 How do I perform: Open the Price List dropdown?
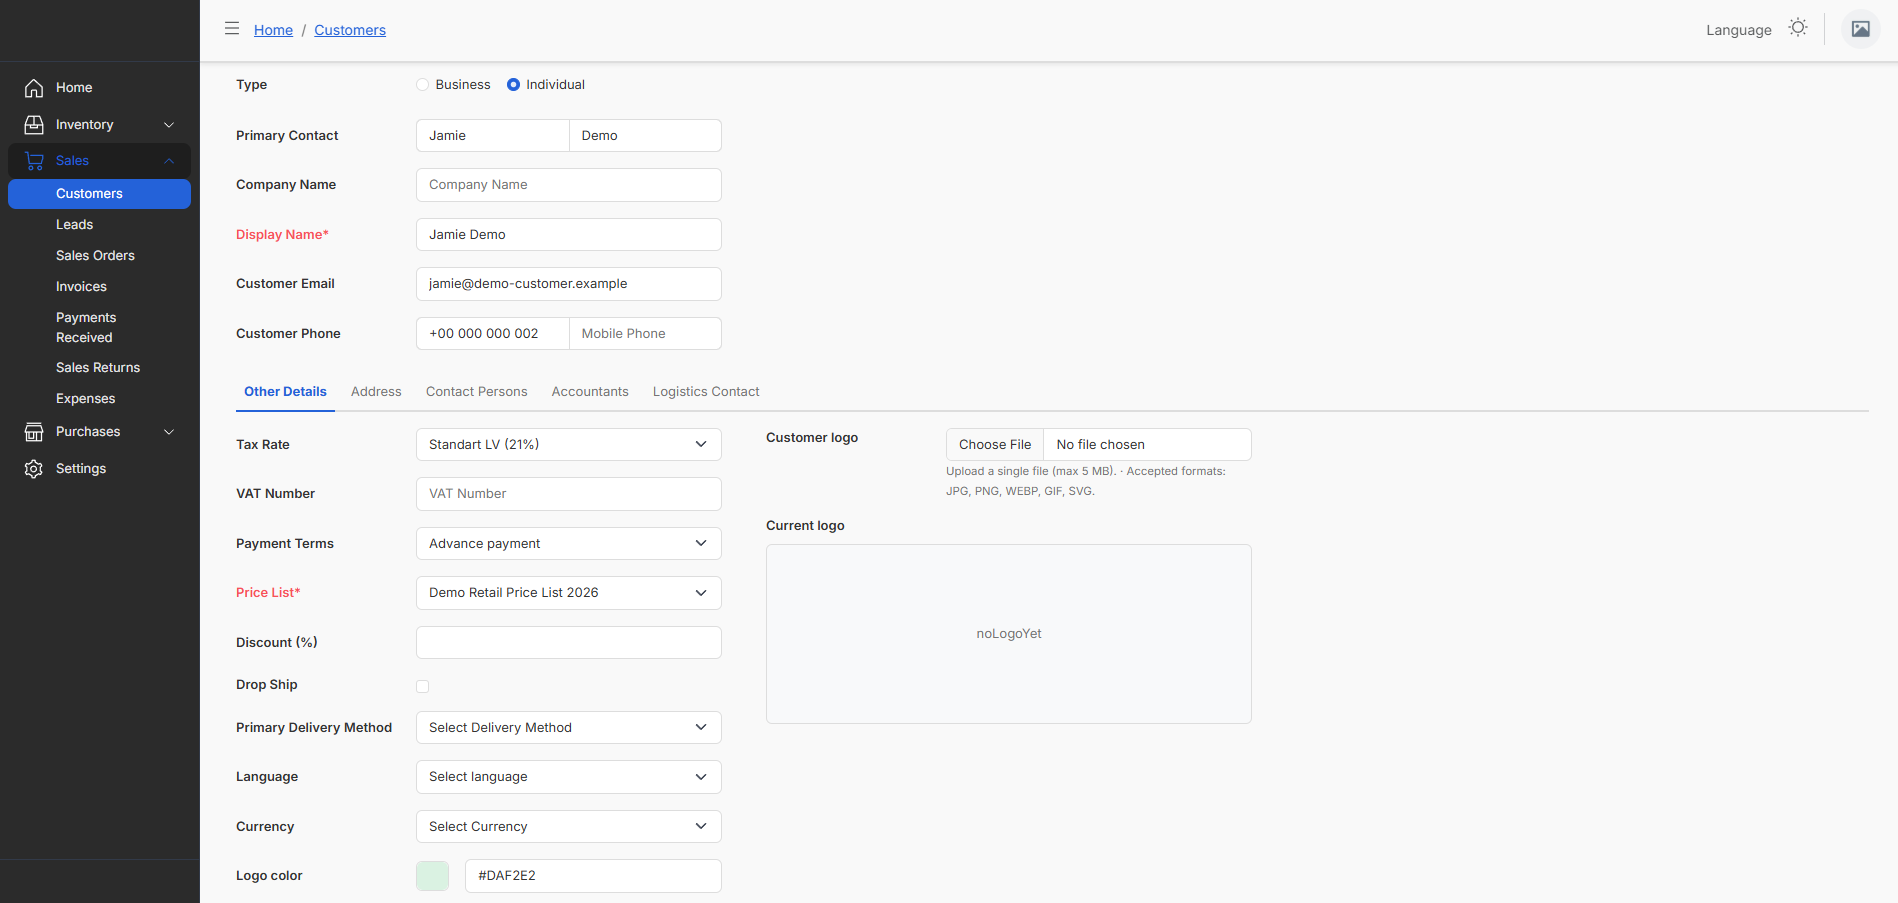[569, 593]
